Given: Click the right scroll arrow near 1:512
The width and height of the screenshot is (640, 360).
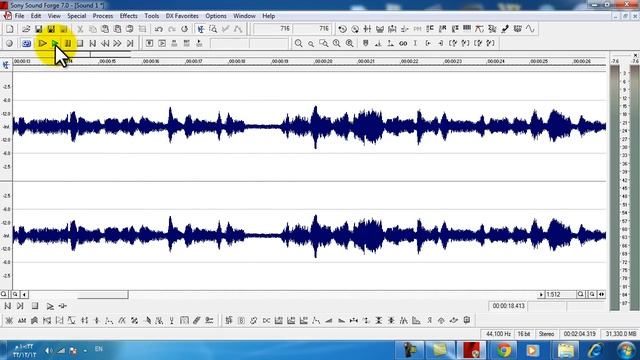Looking at the screenshot, I should tap(541, 294).
